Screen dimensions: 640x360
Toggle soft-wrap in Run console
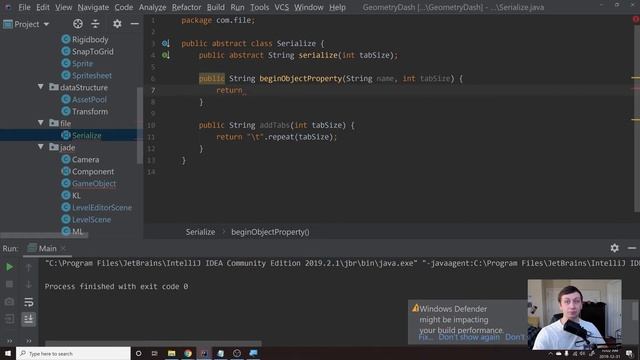[29, 302]
